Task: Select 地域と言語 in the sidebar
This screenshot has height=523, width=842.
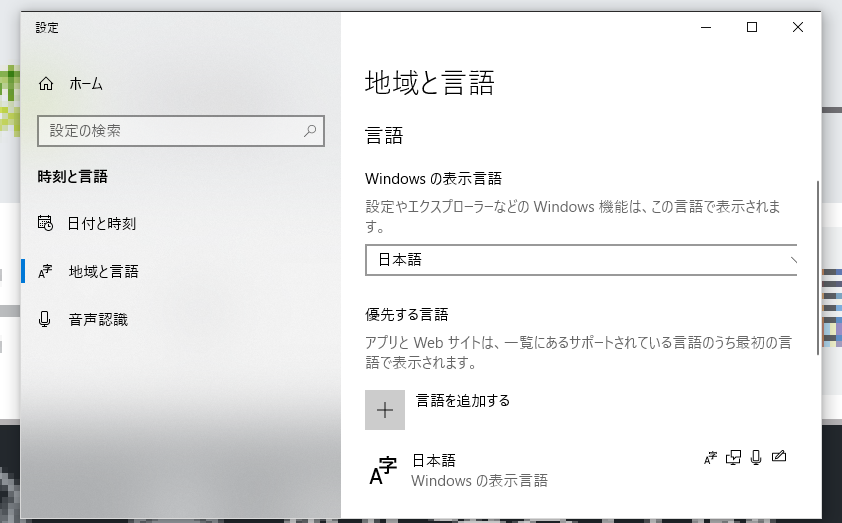Action: tap(103, 272)
